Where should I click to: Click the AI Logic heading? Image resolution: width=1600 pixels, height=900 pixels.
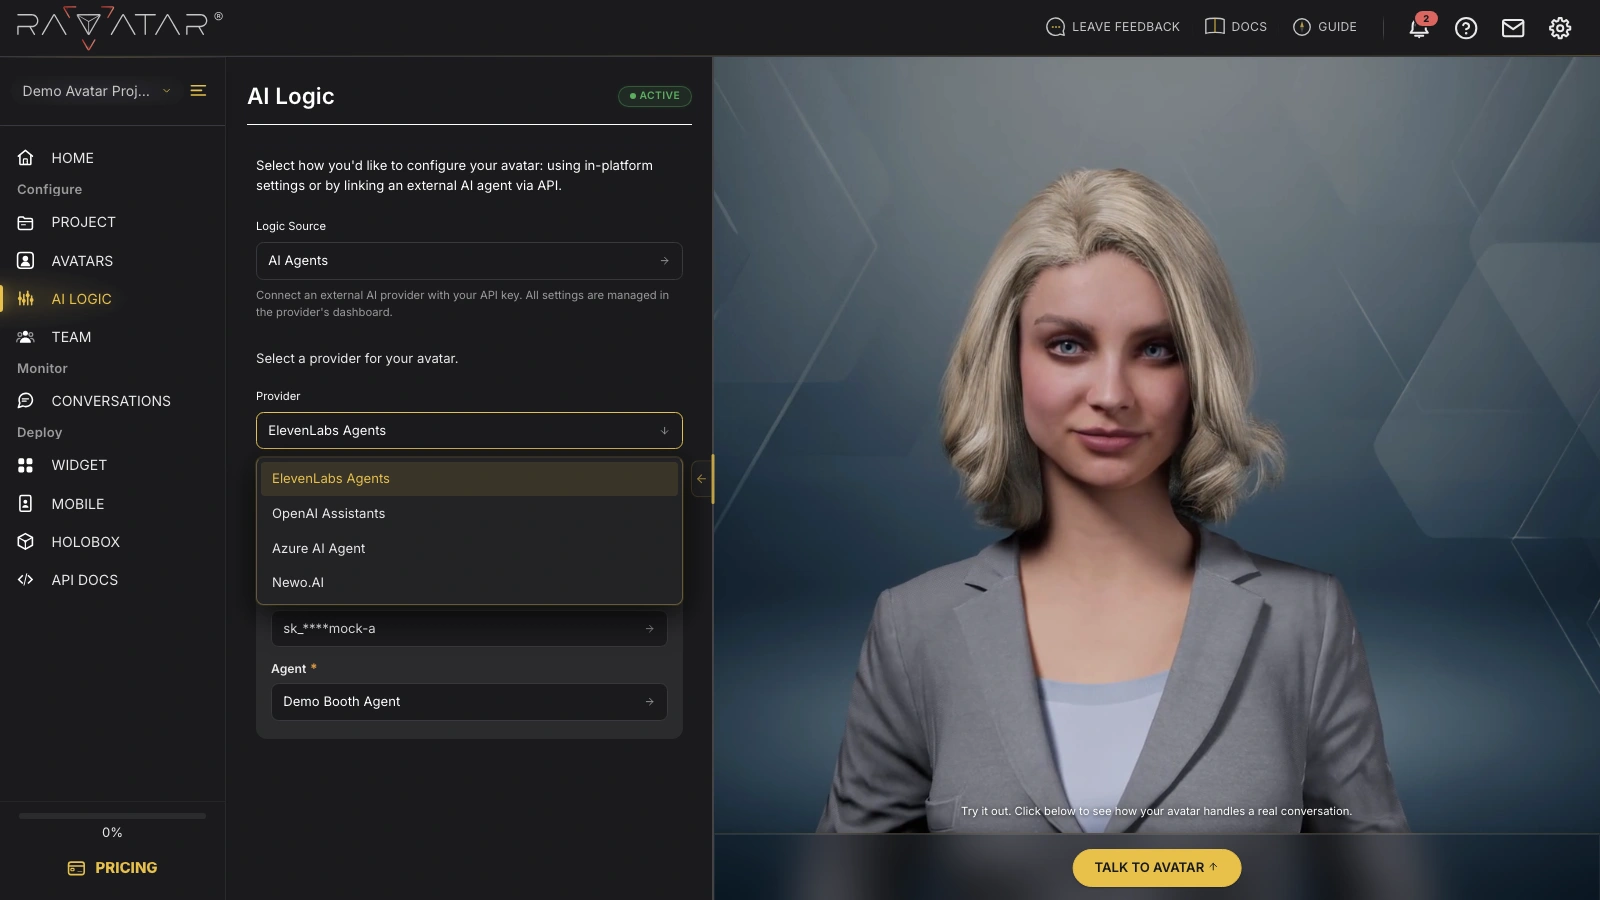291,96
